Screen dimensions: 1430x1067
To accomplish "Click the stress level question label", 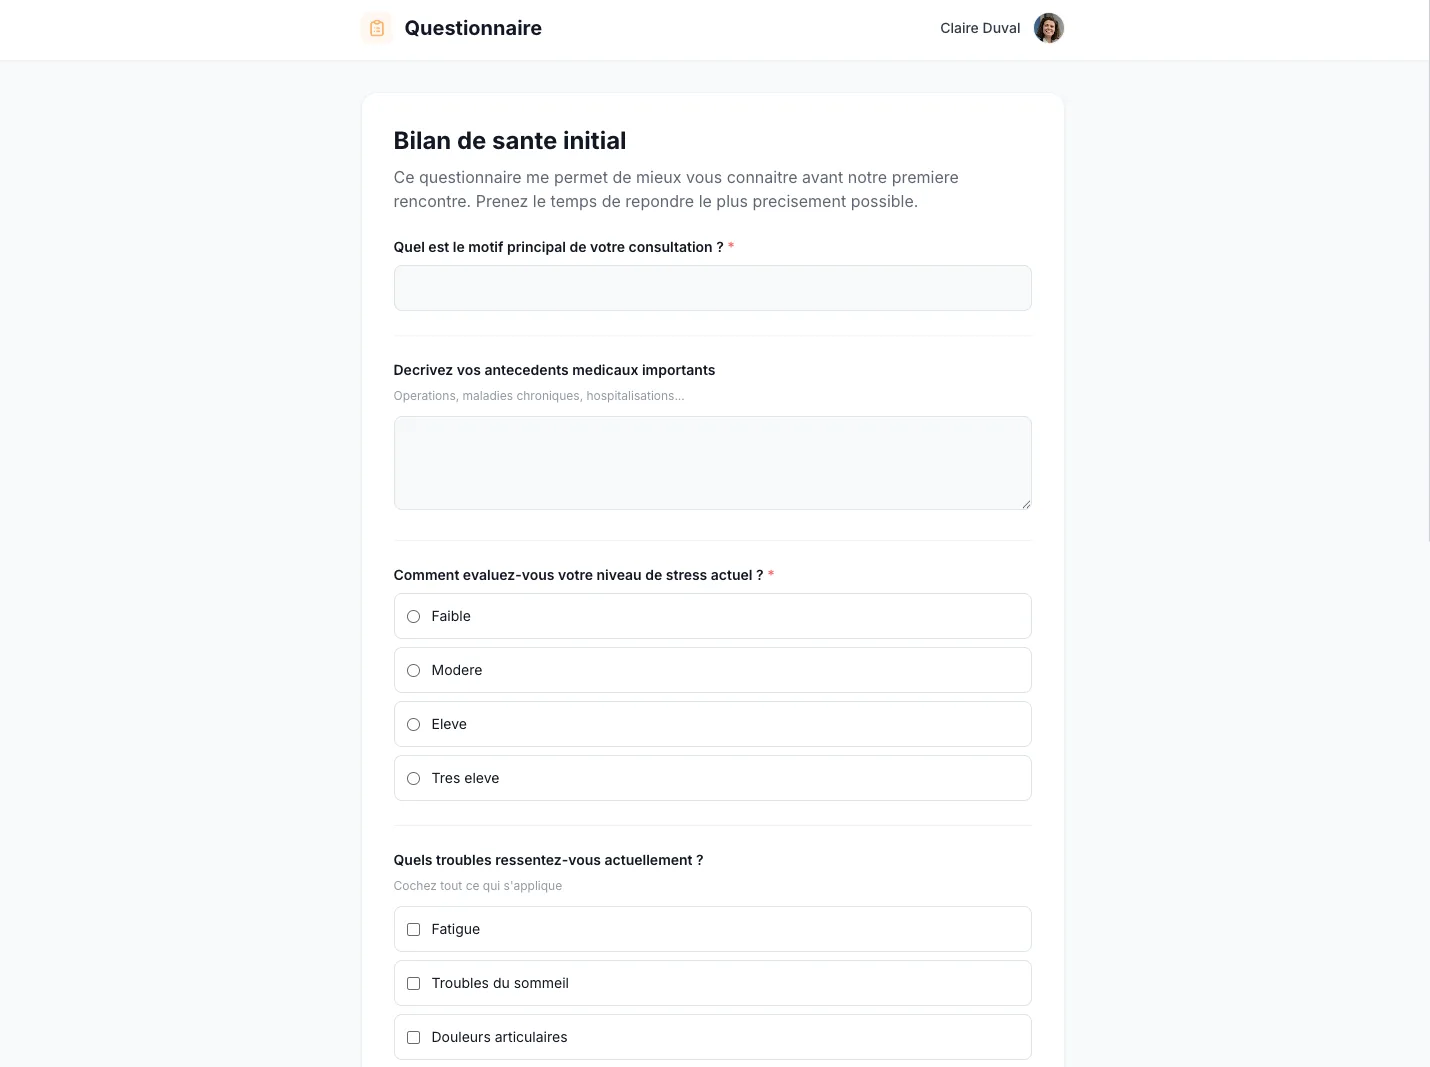I will (x=578, y=575).
